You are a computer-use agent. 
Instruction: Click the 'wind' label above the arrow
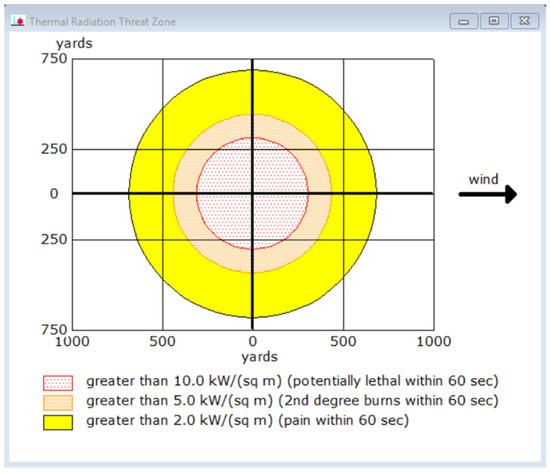coord(483,179)
